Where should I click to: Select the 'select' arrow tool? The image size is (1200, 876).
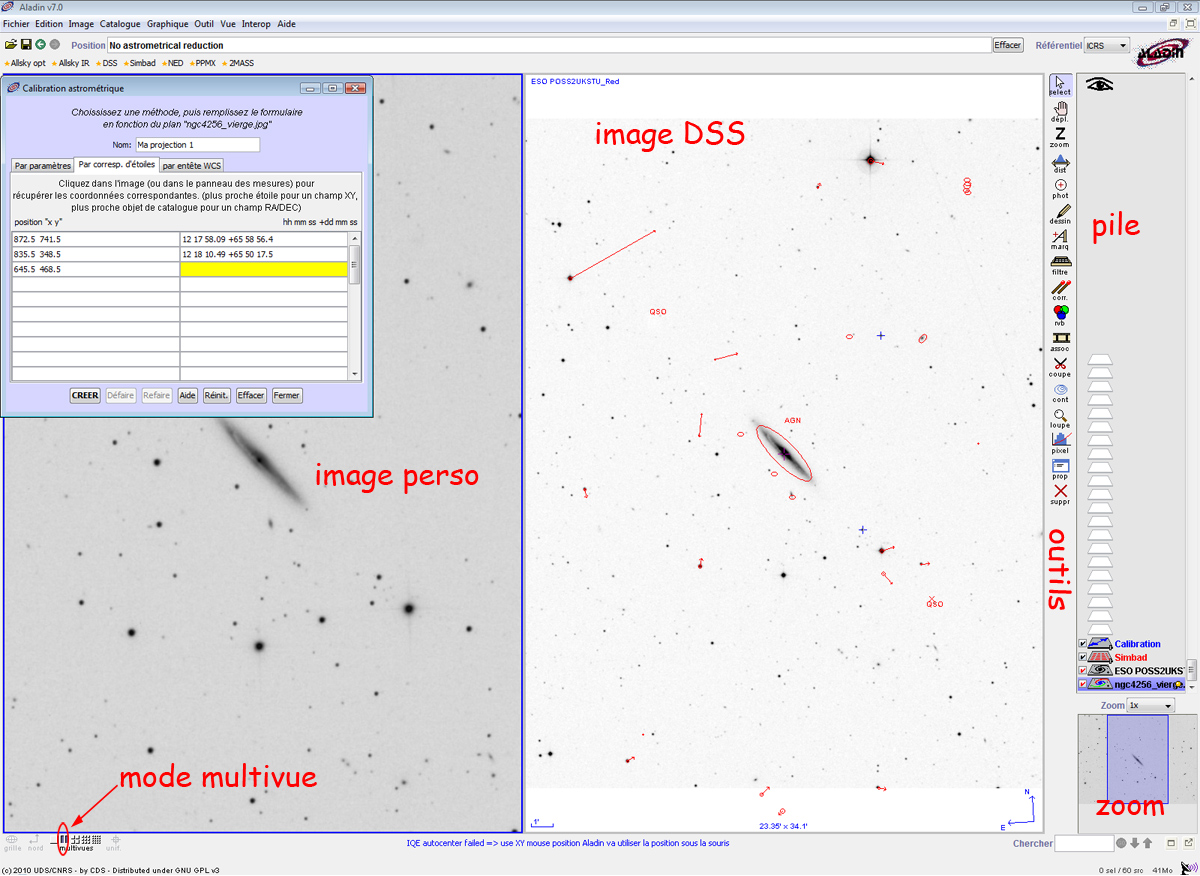pyautogui.click(x=1060, y=84)
